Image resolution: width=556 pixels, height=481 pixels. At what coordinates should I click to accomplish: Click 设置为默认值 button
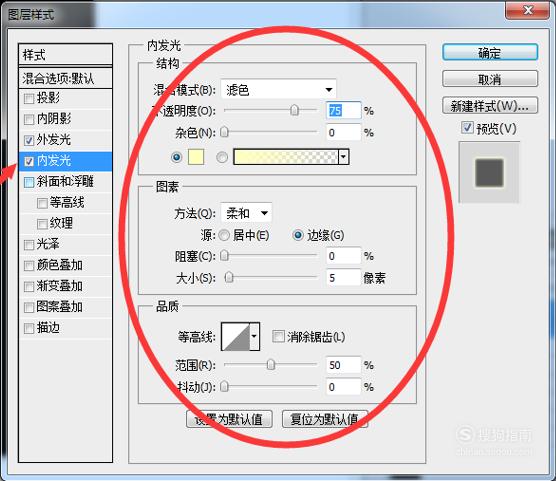point(229,419)
